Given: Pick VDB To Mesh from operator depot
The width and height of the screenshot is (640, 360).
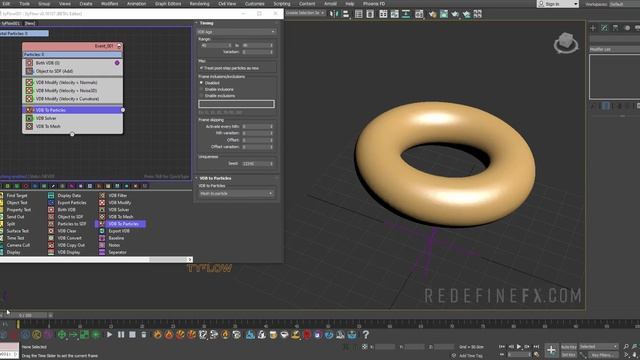Looking at the screenshot, I should (116, 217).
